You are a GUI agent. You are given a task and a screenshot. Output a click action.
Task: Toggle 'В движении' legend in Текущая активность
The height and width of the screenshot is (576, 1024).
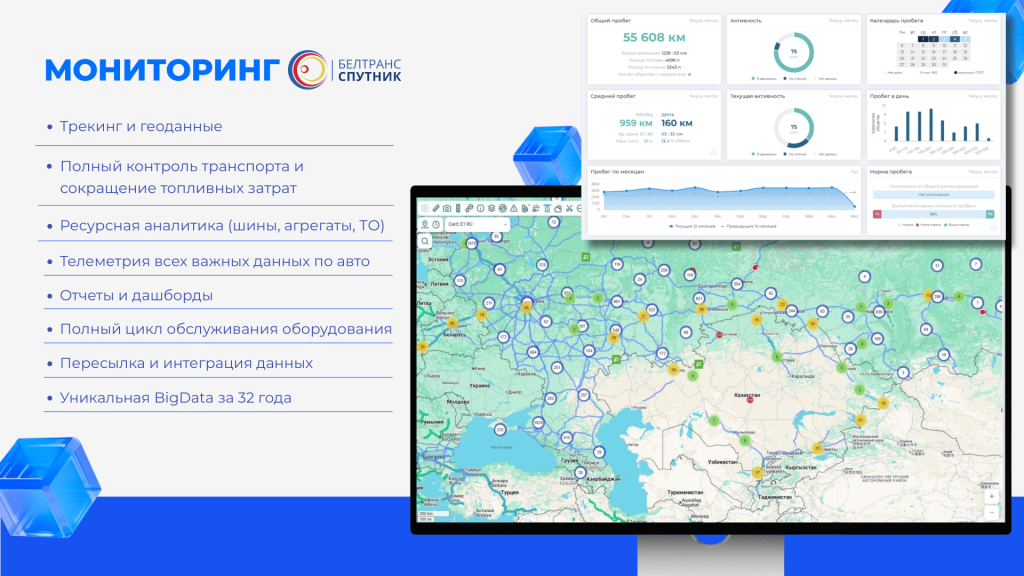764,154
